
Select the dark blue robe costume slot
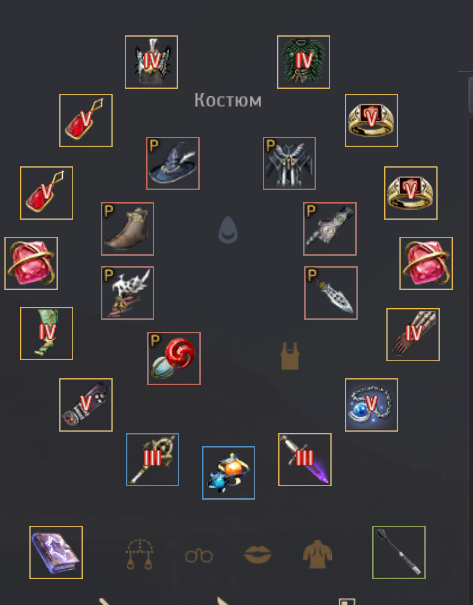pos(289,164)
